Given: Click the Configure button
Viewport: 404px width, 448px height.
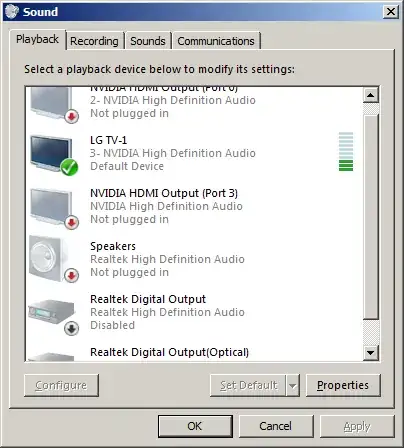Looking at the screenshot, I should point(61,385).
